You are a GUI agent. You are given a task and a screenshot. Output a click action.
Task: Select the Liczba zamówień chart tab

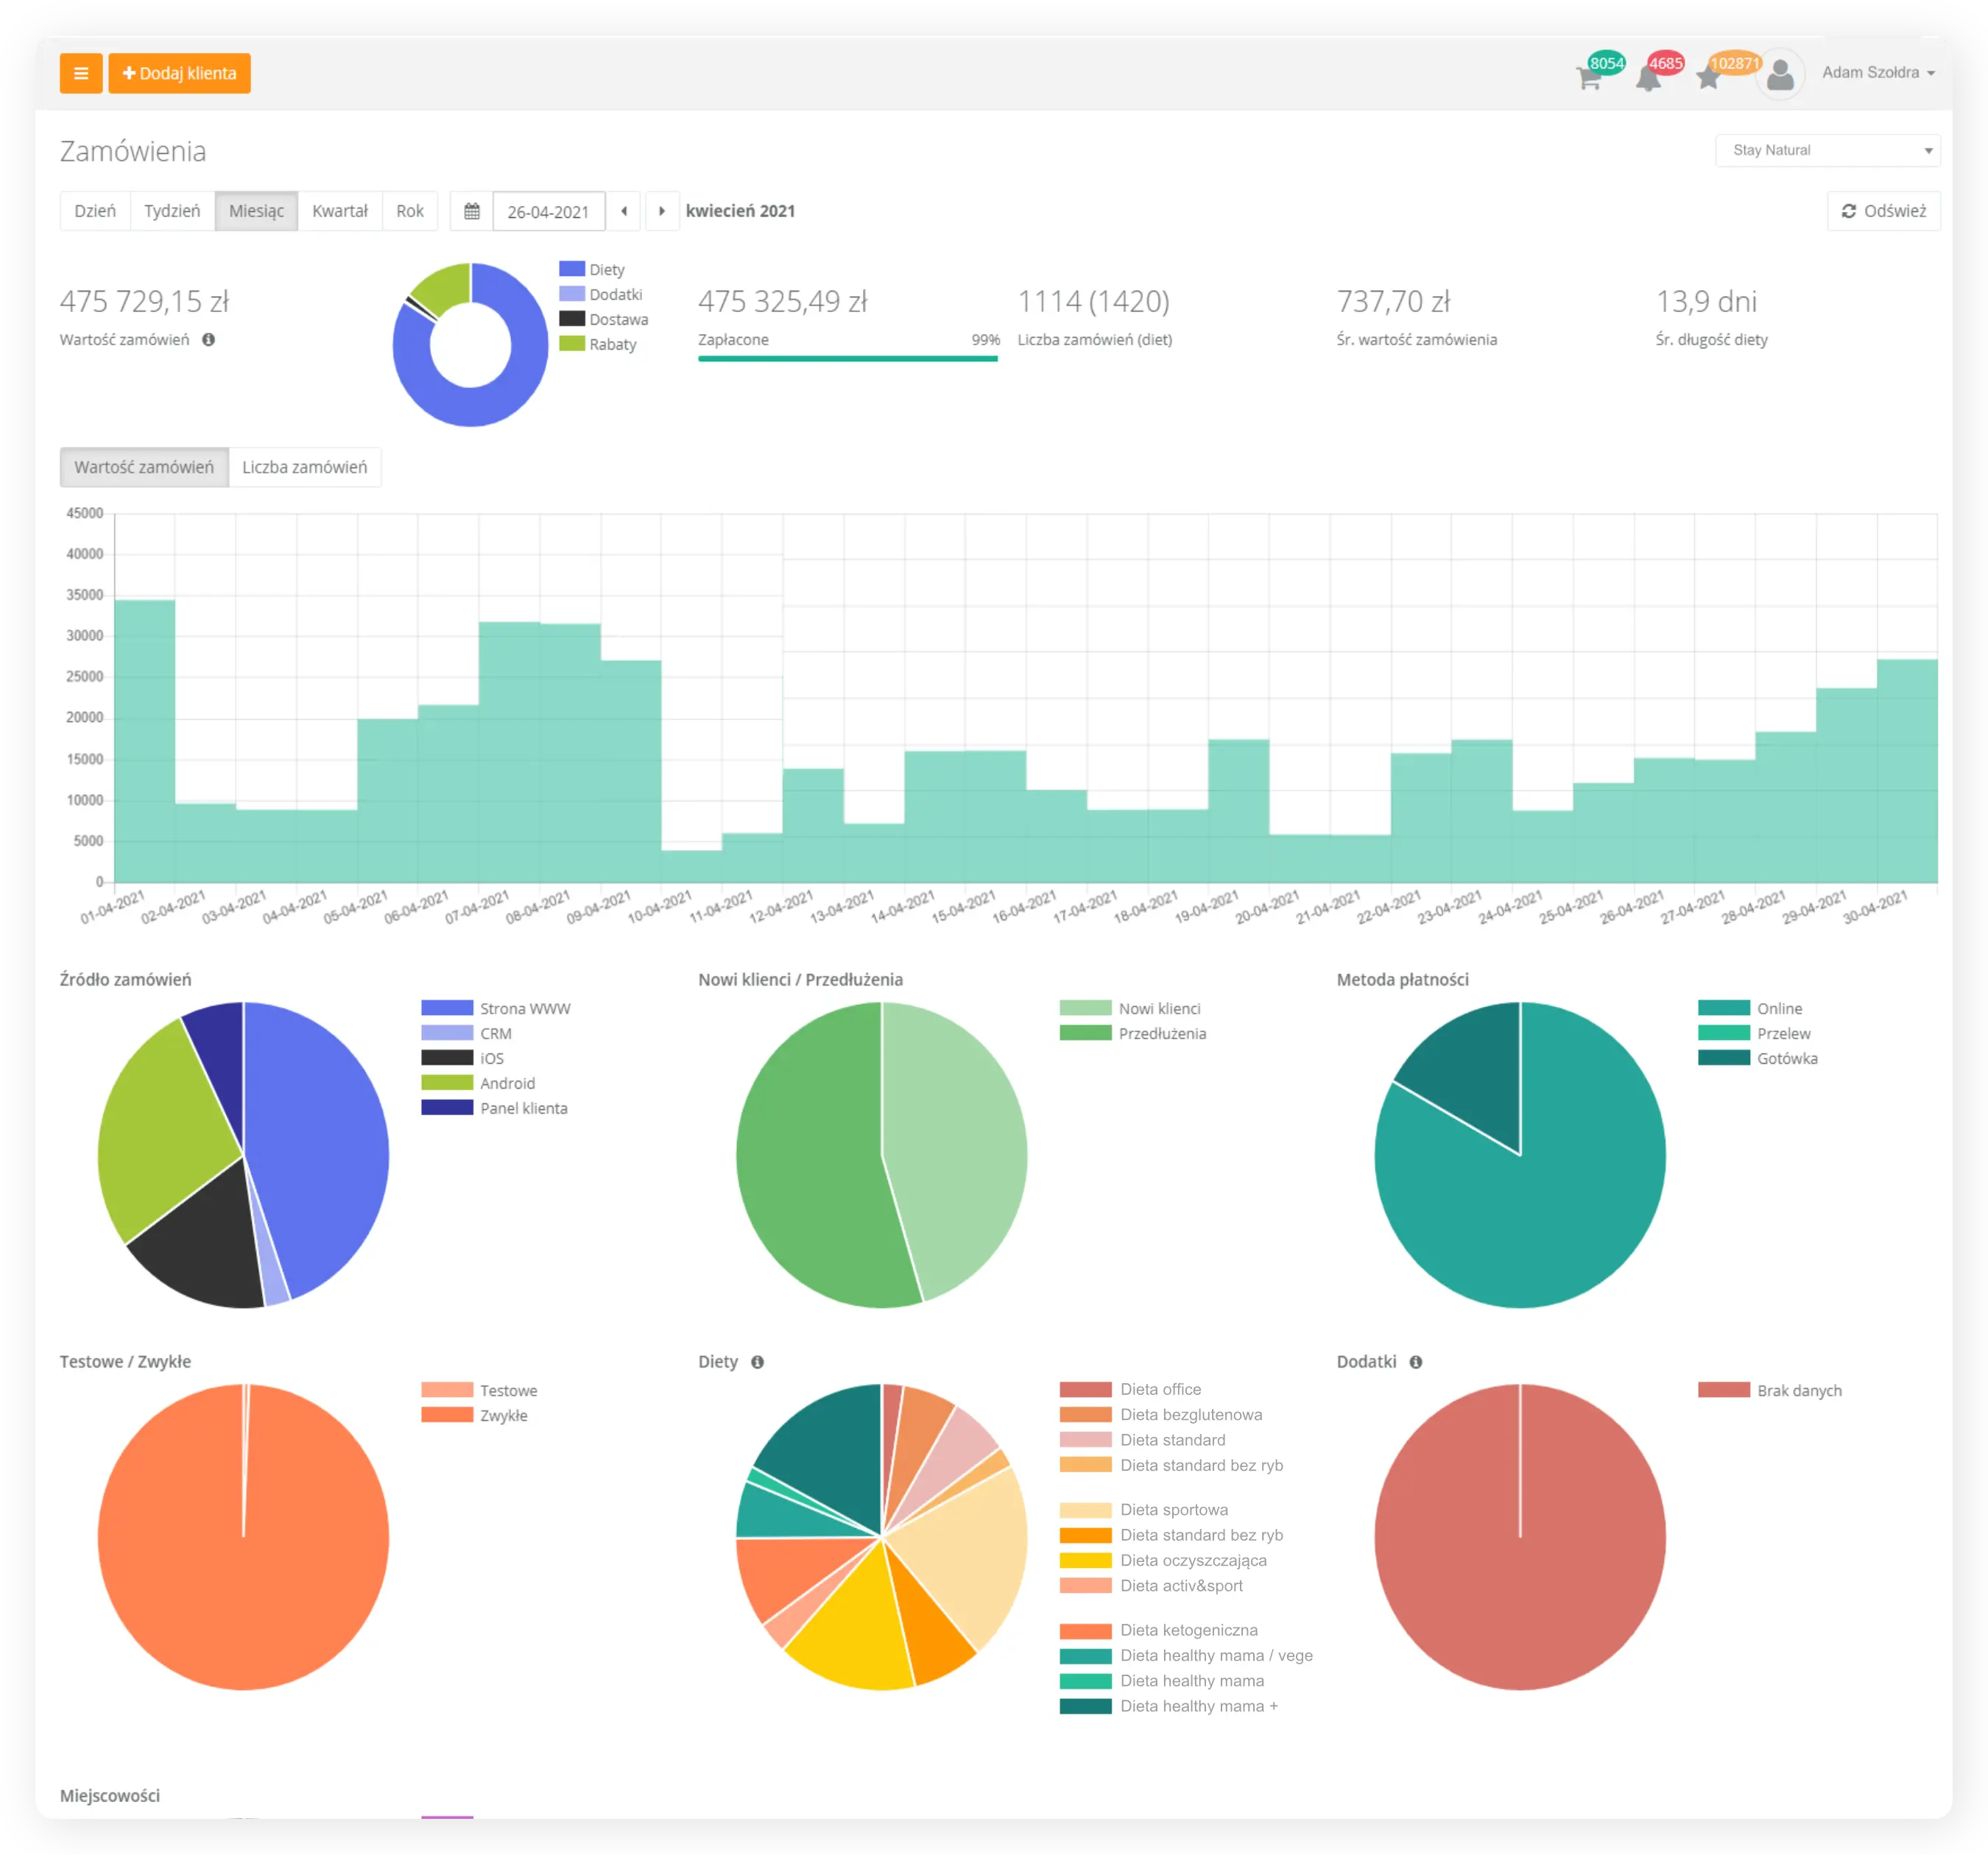[x=304, y=467]
